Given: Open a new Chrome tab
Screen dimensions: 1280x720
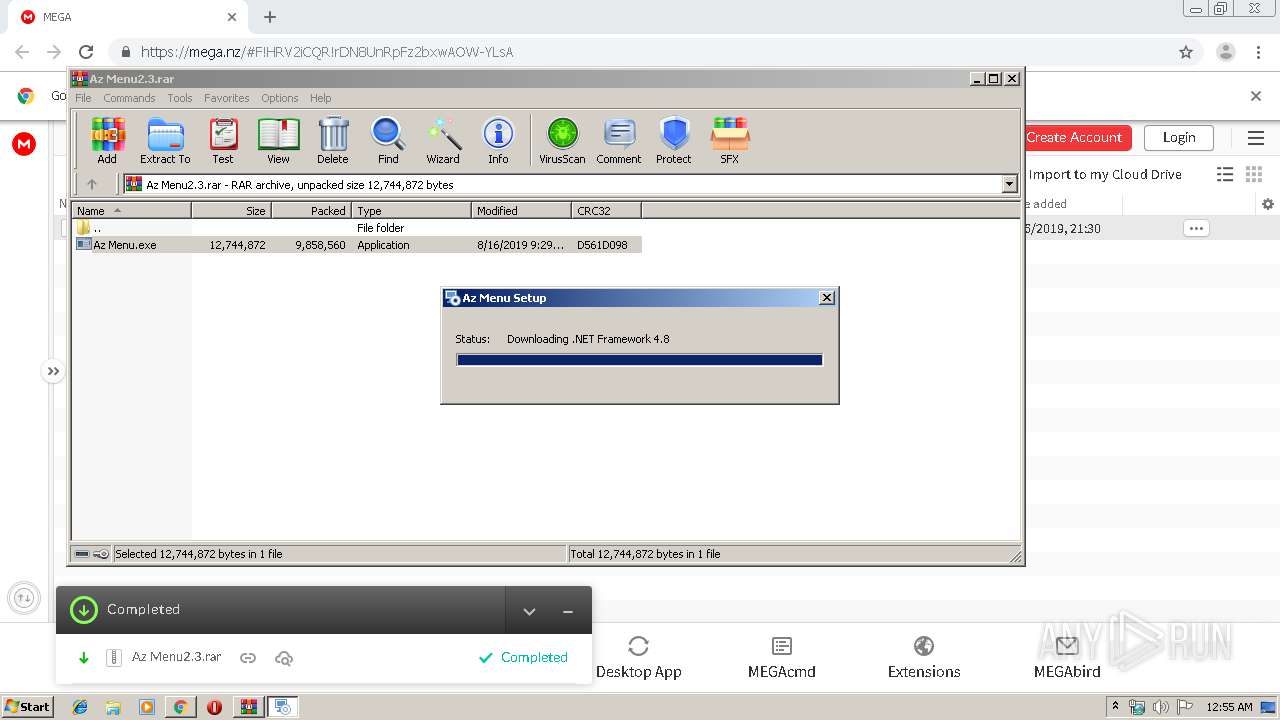Looking at the screenshot, I should [x=270, y=17].
